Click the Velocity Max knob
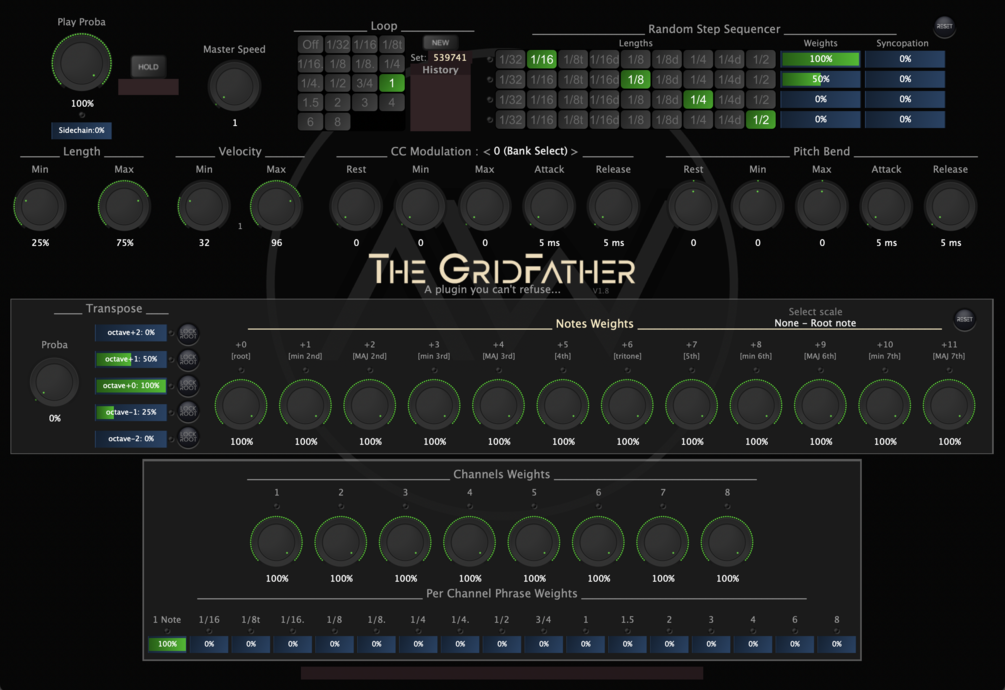This screenshot has width=1005, height=690. tap(276, 206)
